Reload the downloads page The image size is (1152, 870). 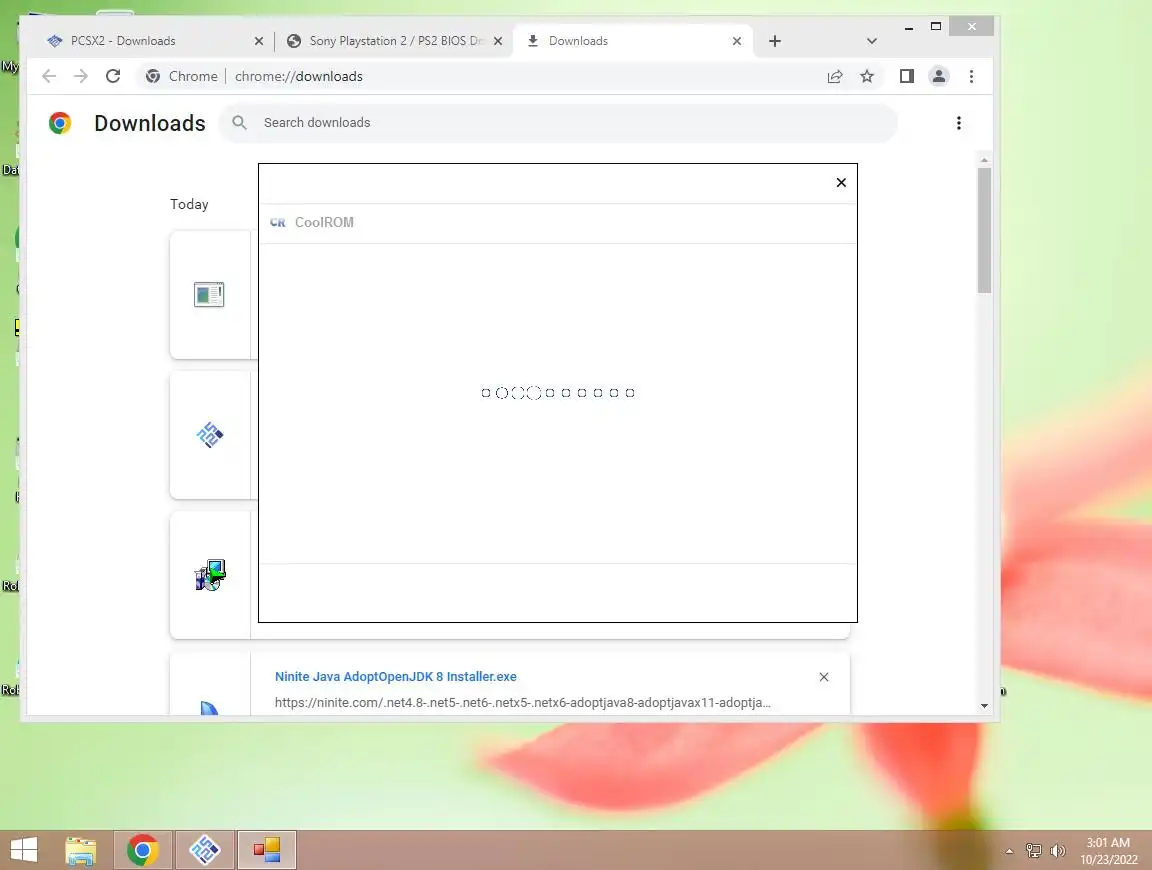coord(113,76)
